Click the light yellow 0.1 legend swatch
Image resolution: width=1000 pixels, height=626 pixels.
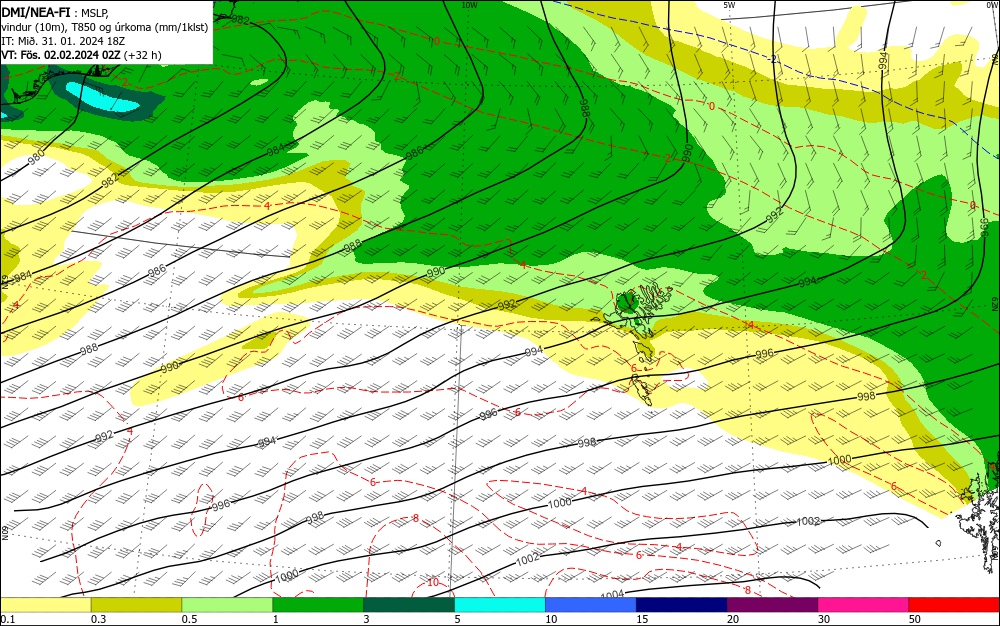[45, 605]
